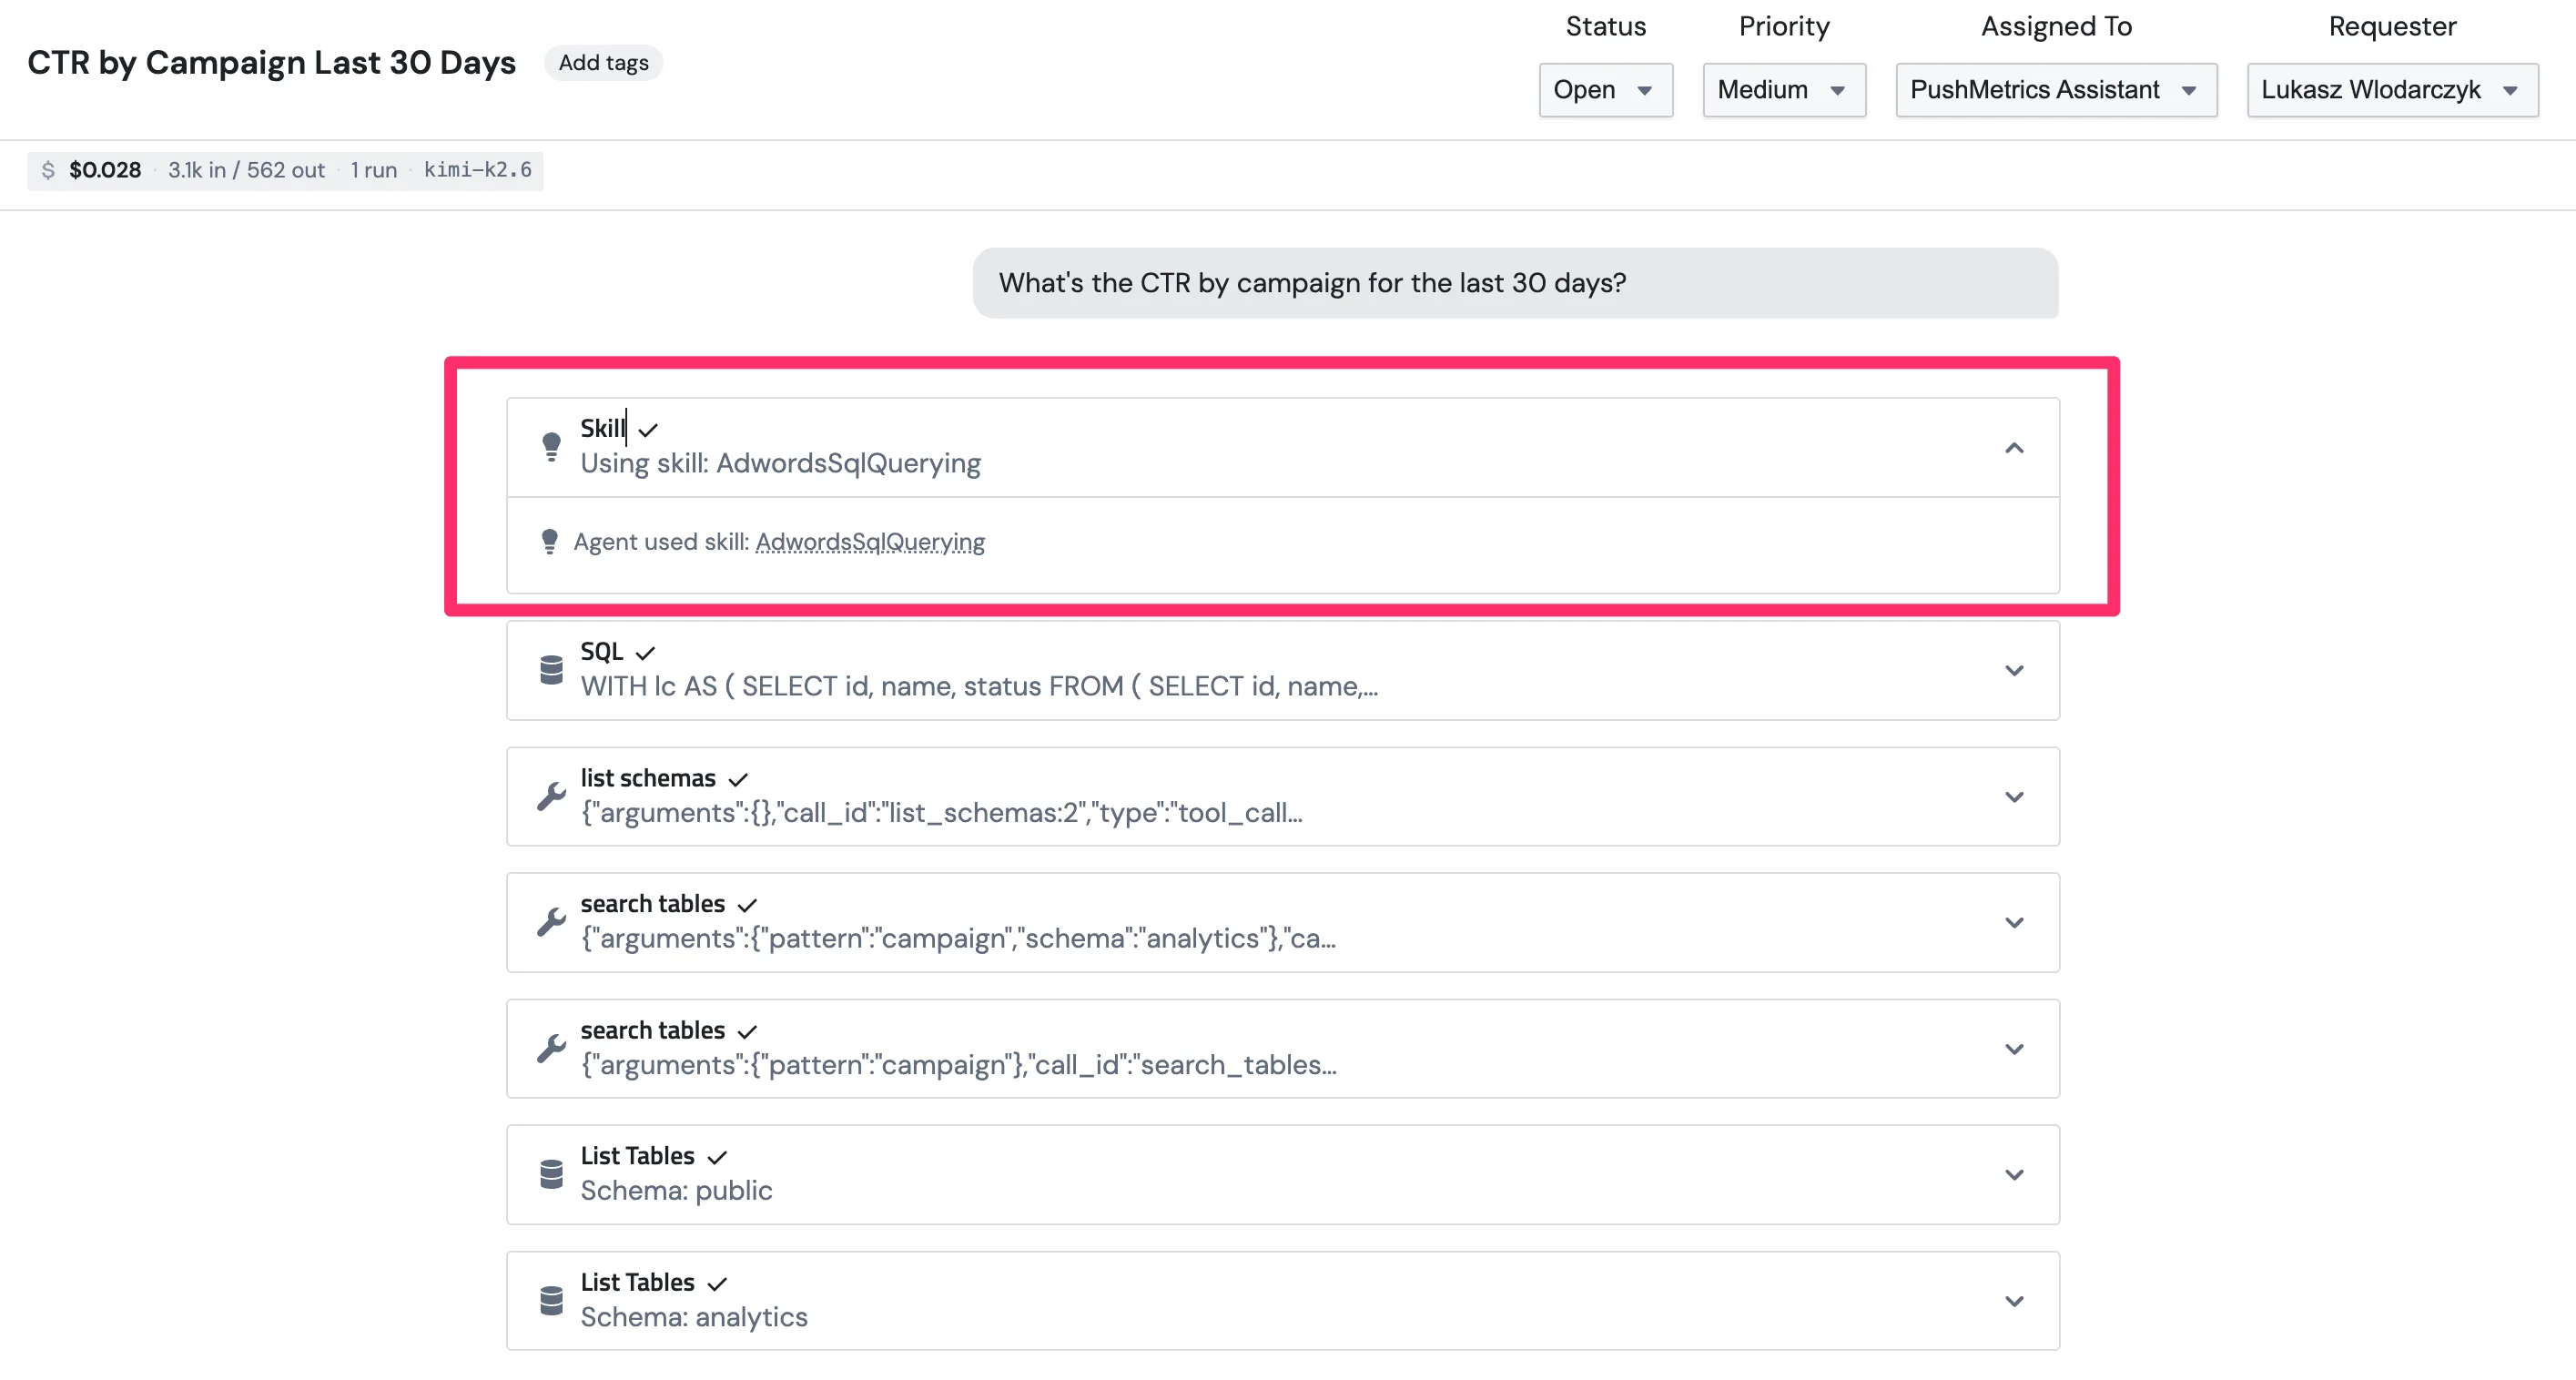
Task: Click wrench icon of search tables analytics row
Action: pos(551,922)
